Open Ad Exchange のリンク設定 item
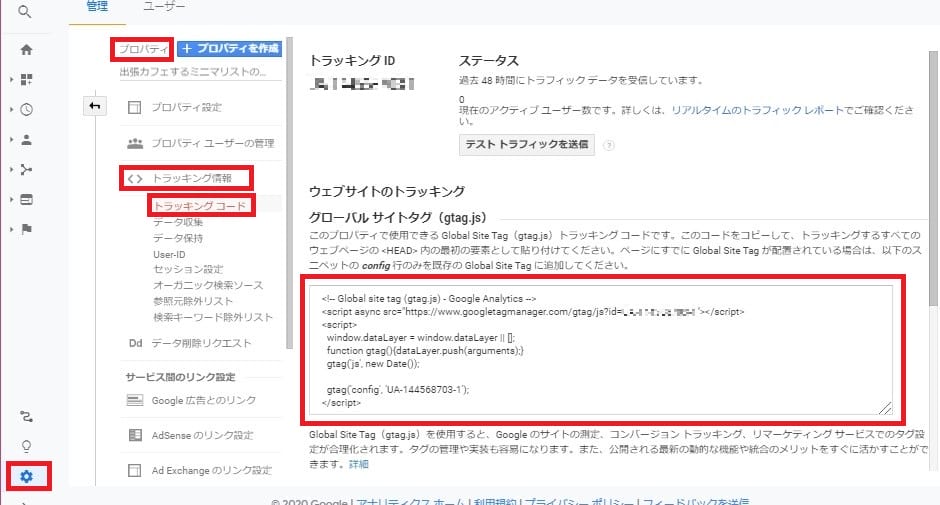Screen dimensions: 940x505 point(212,470)
